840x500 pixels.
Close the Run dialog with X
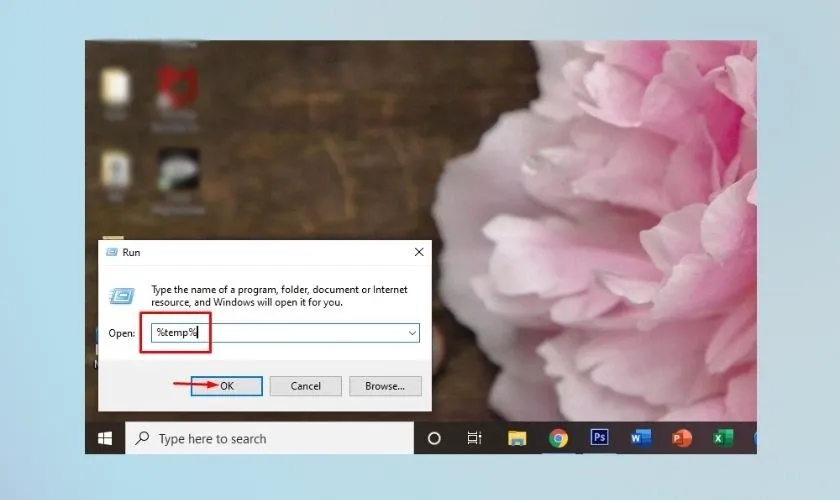(x=418, y=253)
